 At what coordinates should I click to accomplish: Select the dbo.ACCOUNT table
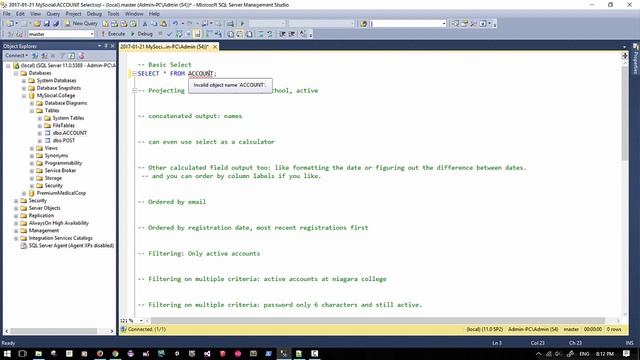pos(69,133)
